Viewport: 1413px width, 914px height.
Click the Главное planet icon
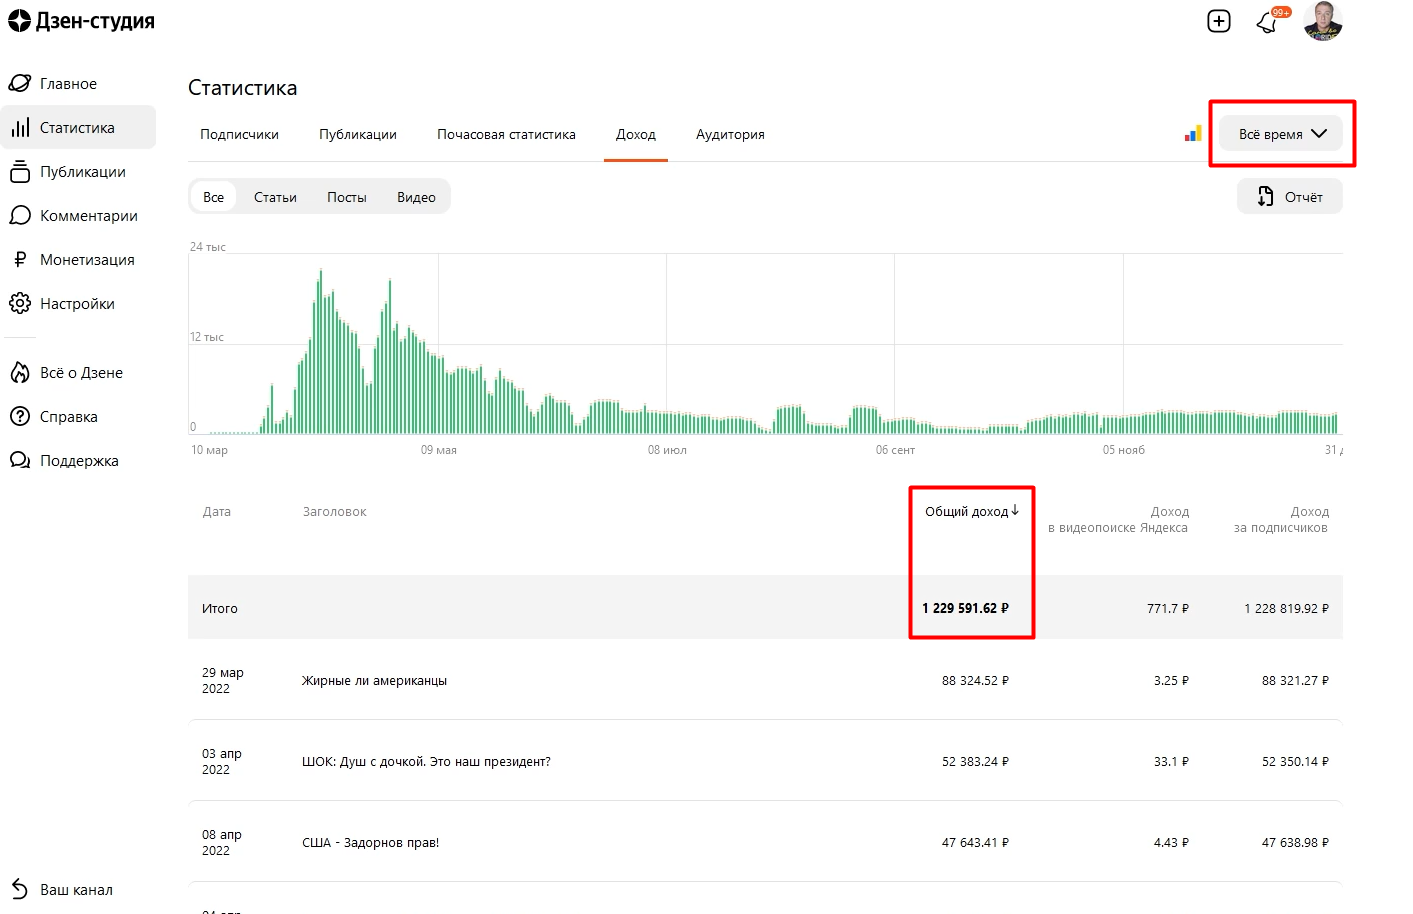point(20,83)
